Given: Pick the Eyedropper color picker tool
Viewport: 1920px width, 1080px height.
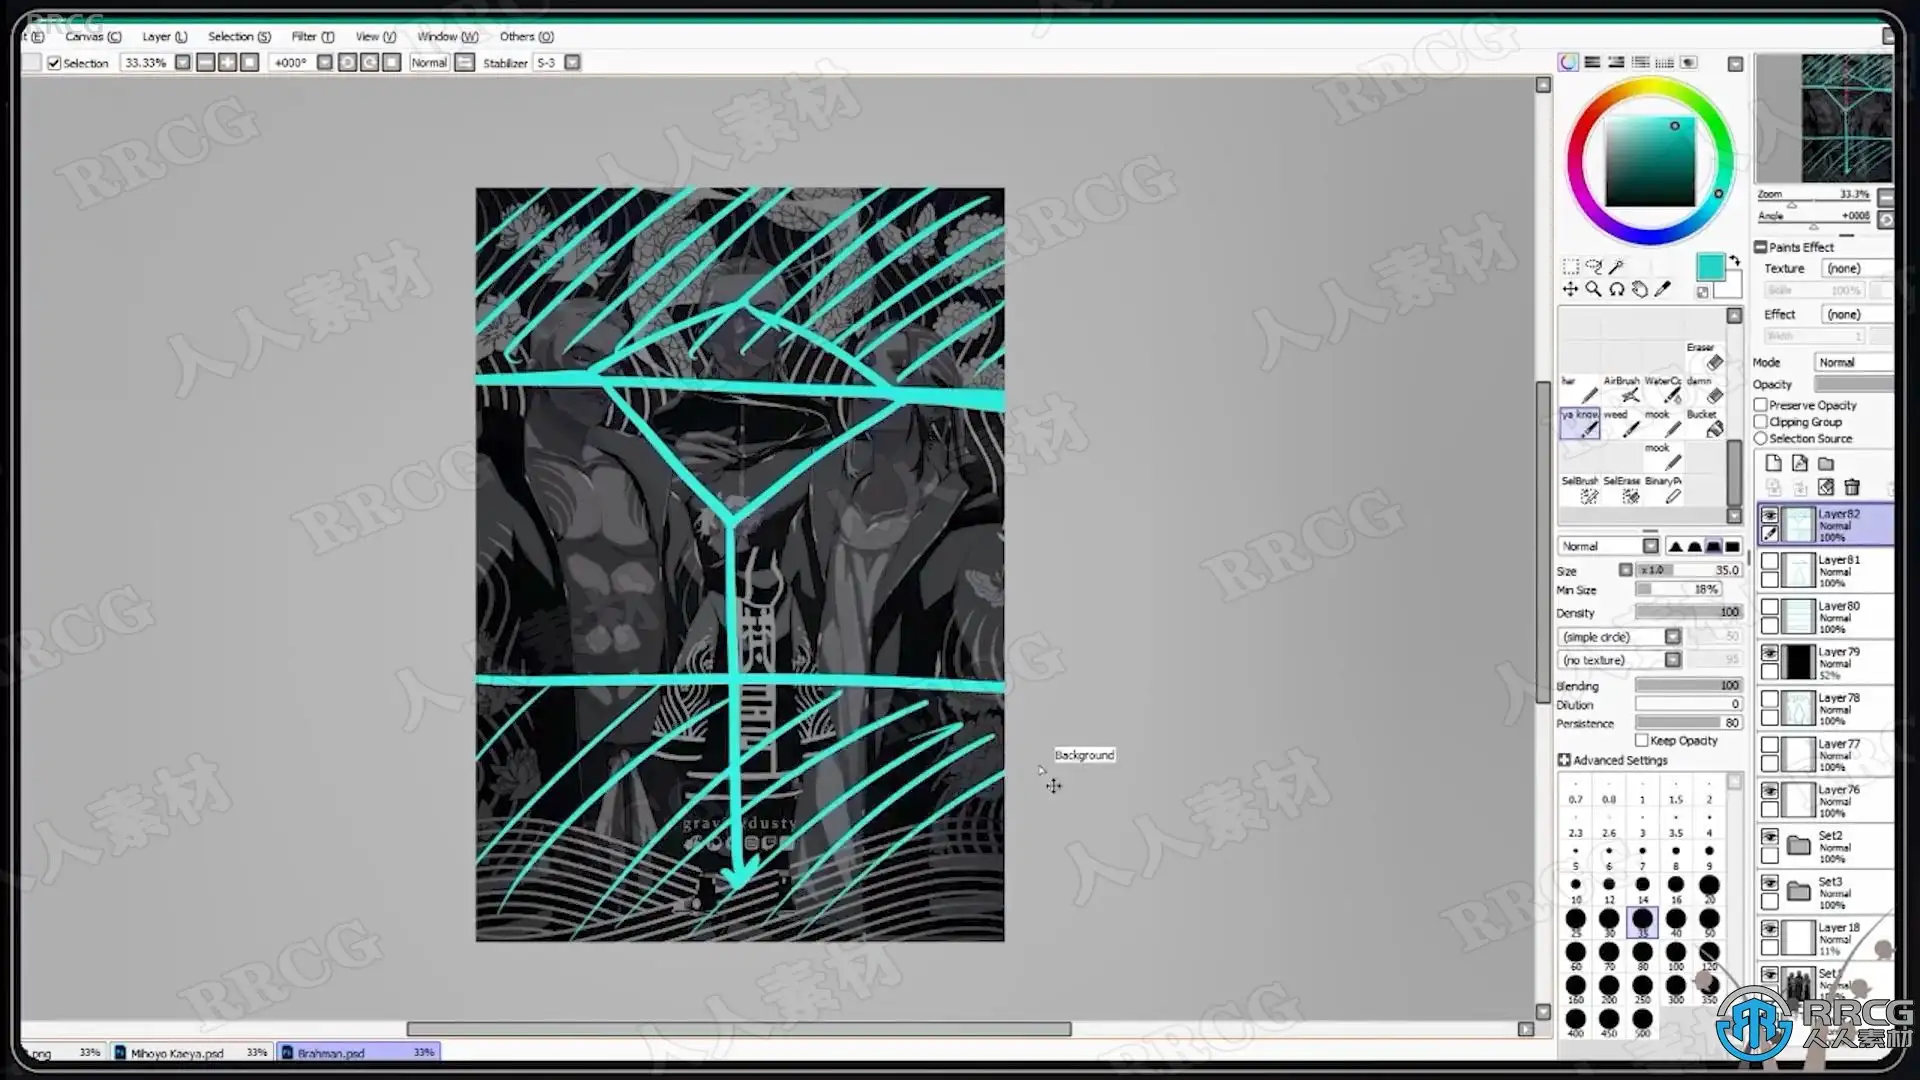Looking at the screenshot, I should 1663,289.
